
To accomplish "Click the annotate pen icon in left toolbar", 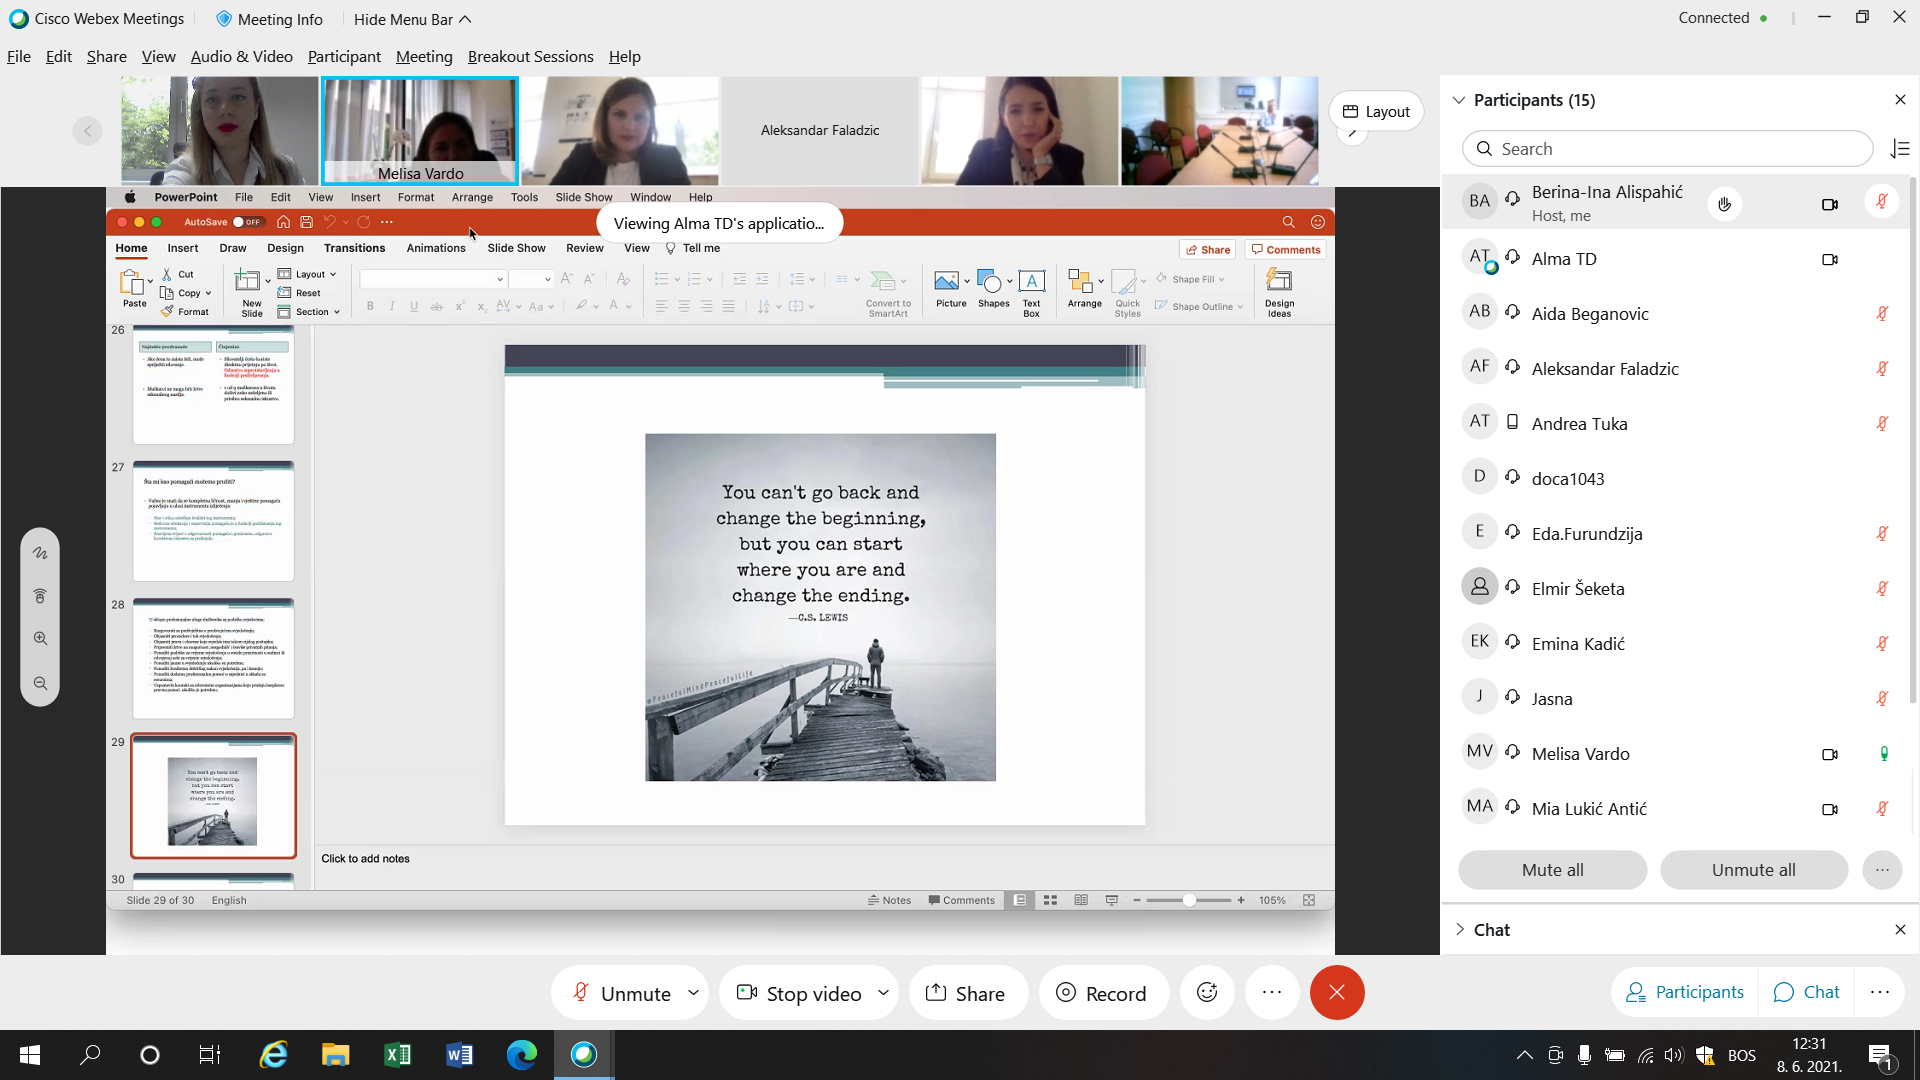I will click(40, 553).
